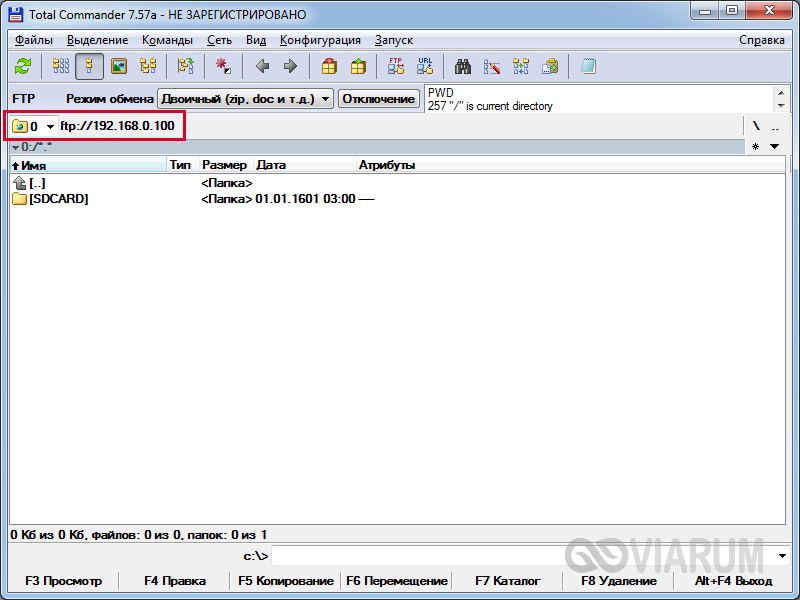Click the SDCARD folder icon

[19, 198]
